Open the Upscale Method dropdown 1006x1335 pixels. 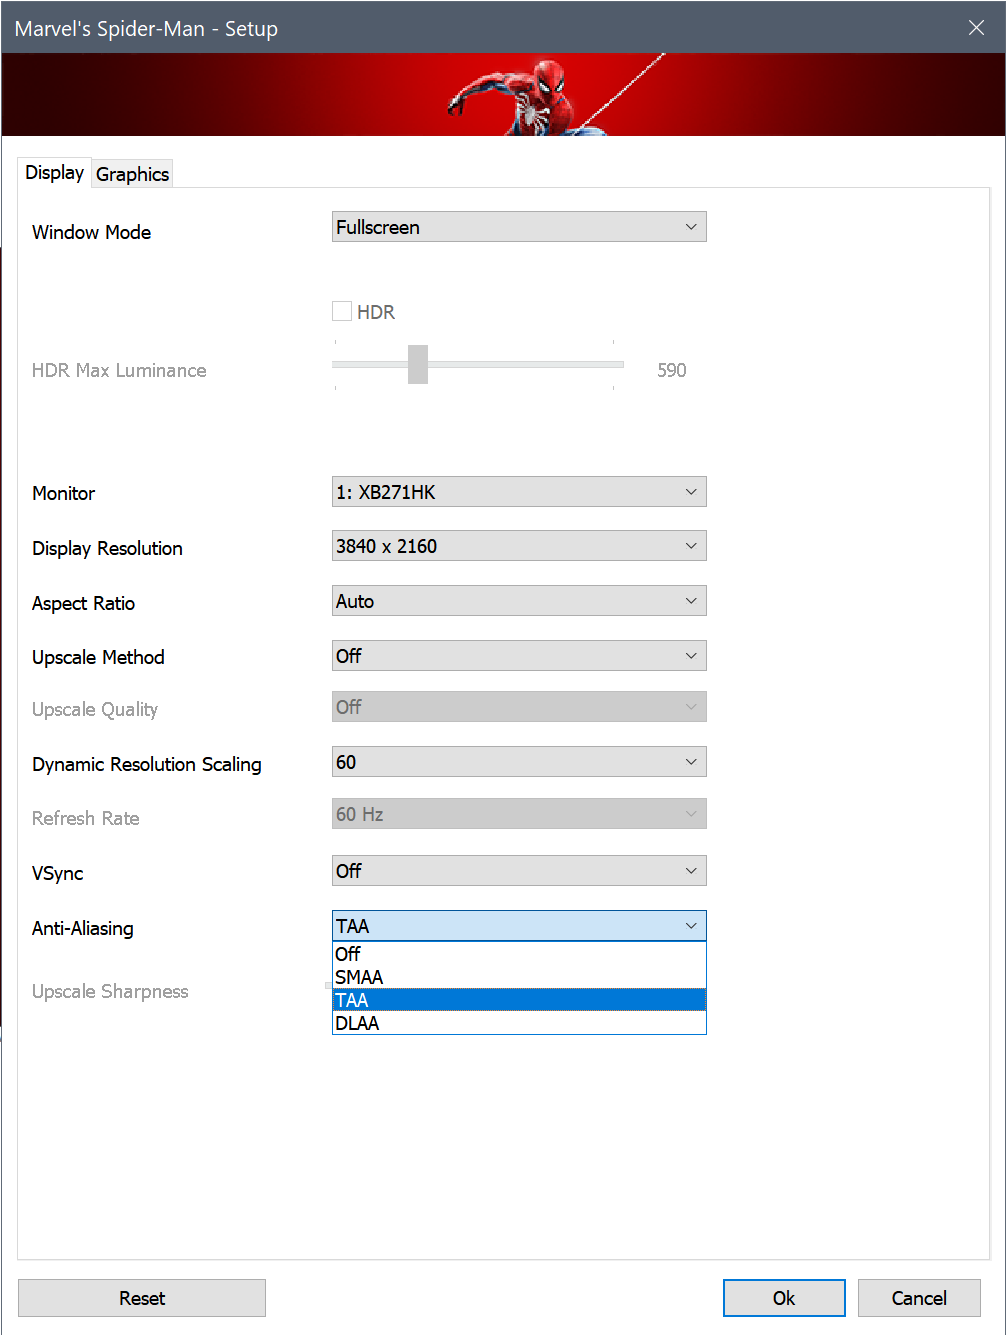tap(519, 656)
